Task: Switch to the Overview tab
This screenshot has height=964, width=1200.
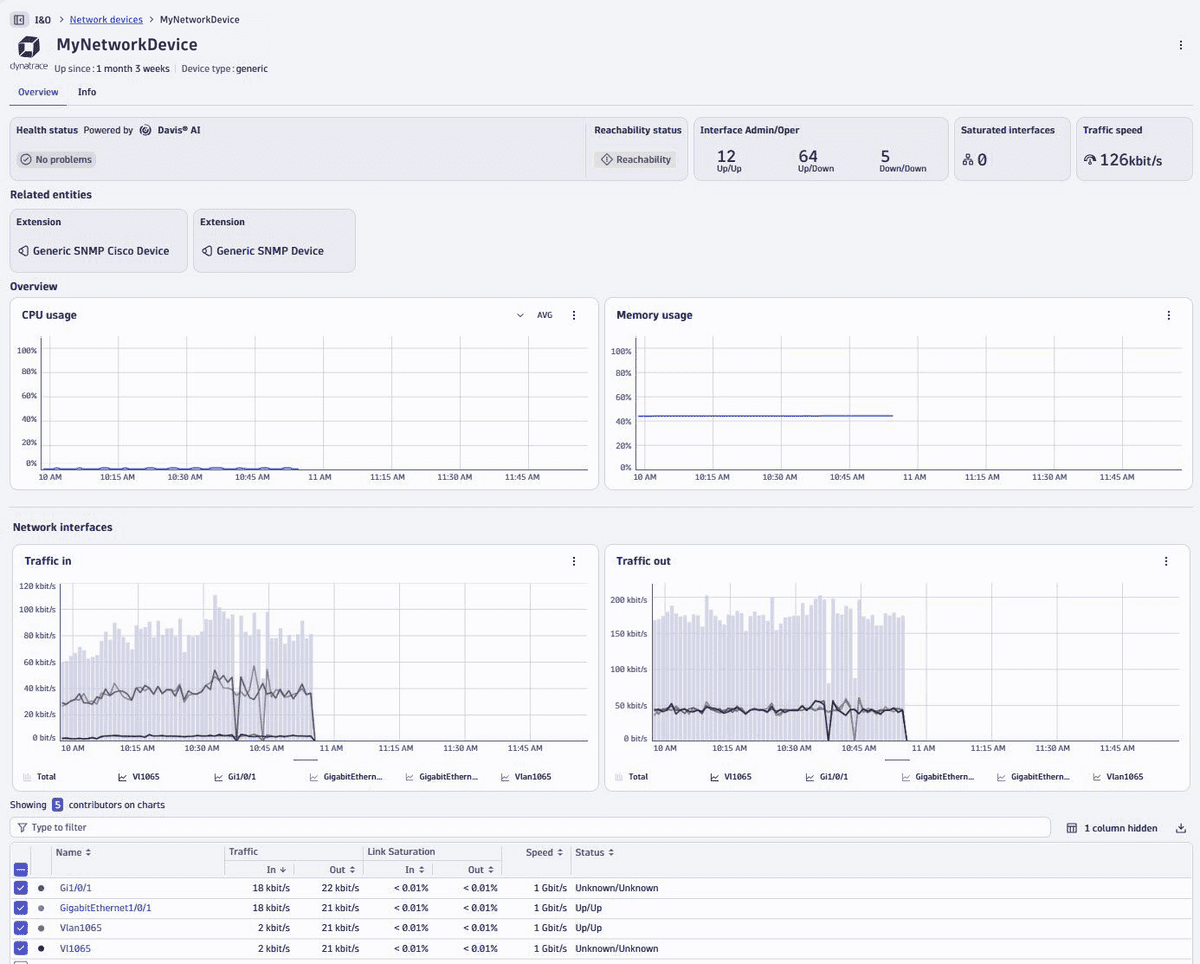Action: pyautogui.click(x=38, y=92)
